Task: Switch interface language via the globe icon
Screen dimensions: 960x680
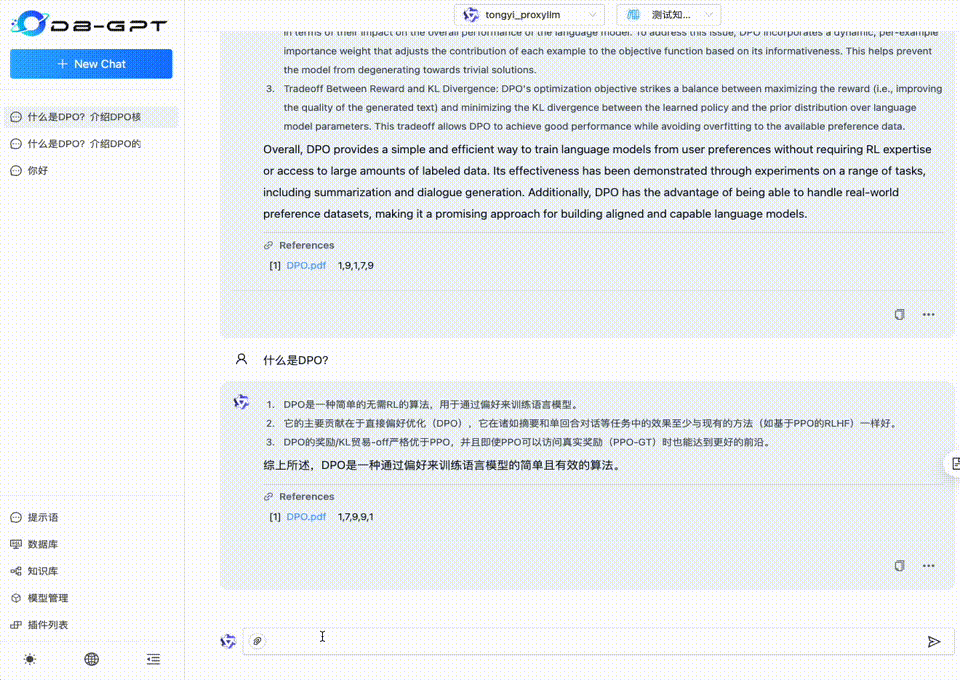Action: pyautogui.click(x=91, y=659)
